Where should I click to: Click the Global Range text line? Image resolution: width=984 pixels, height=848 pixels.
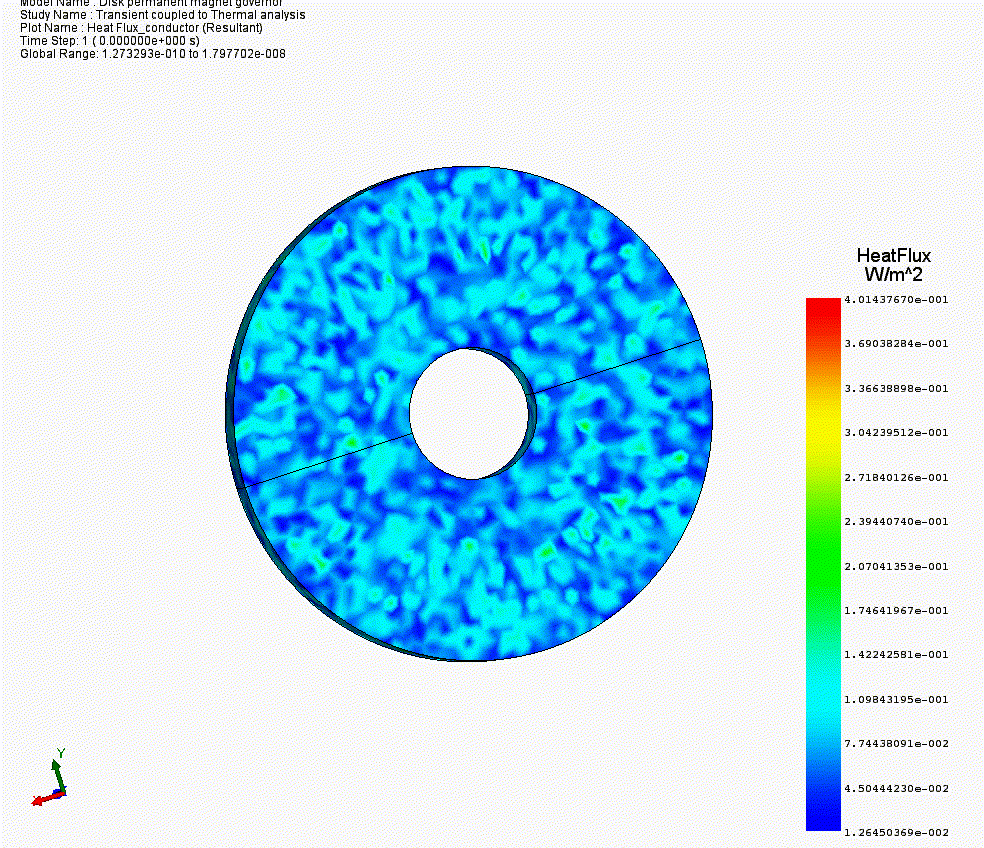click(152, 54)
